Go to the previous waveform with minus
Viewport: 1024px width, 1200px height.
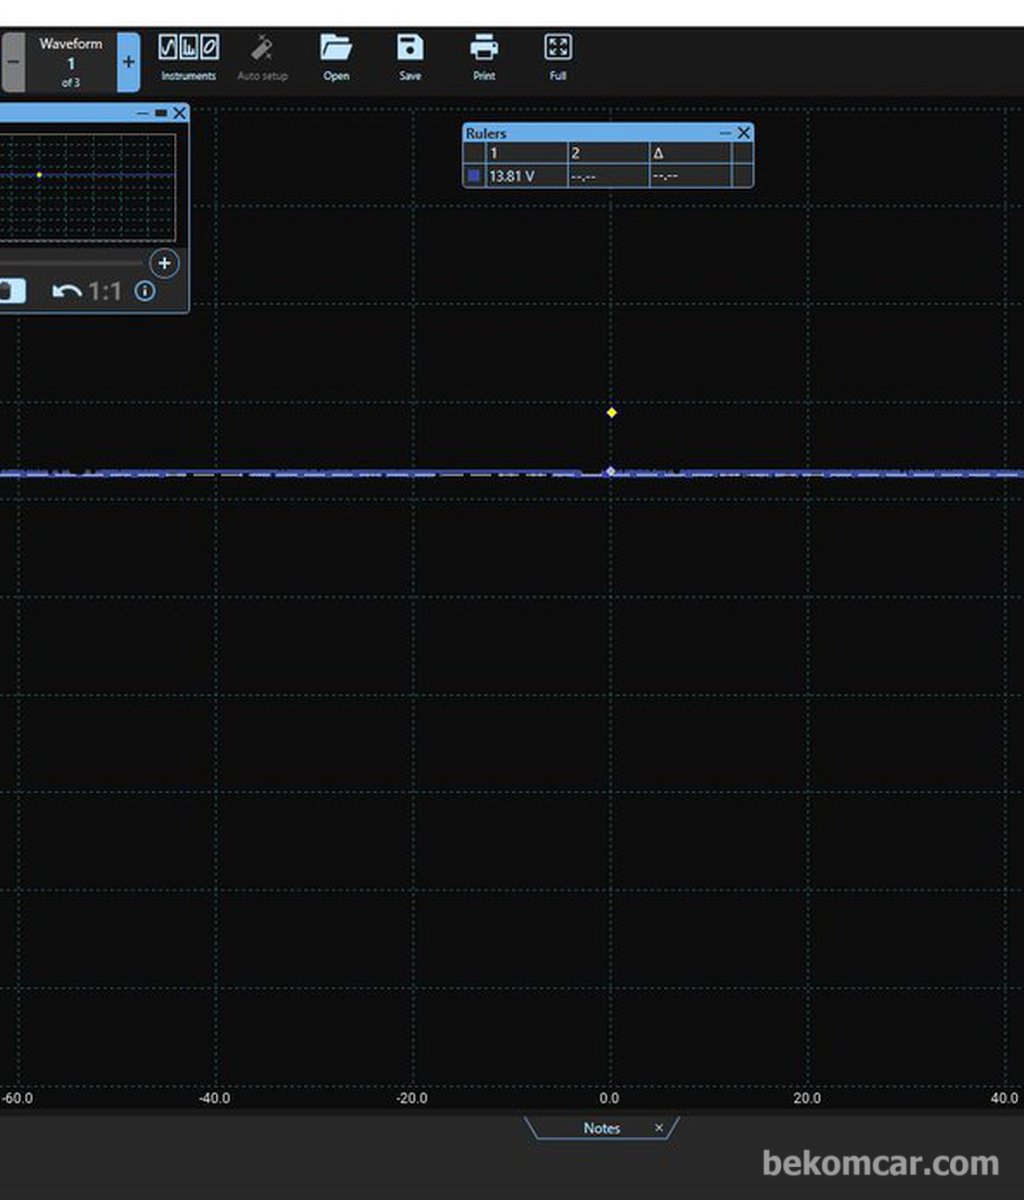[12, 62]
